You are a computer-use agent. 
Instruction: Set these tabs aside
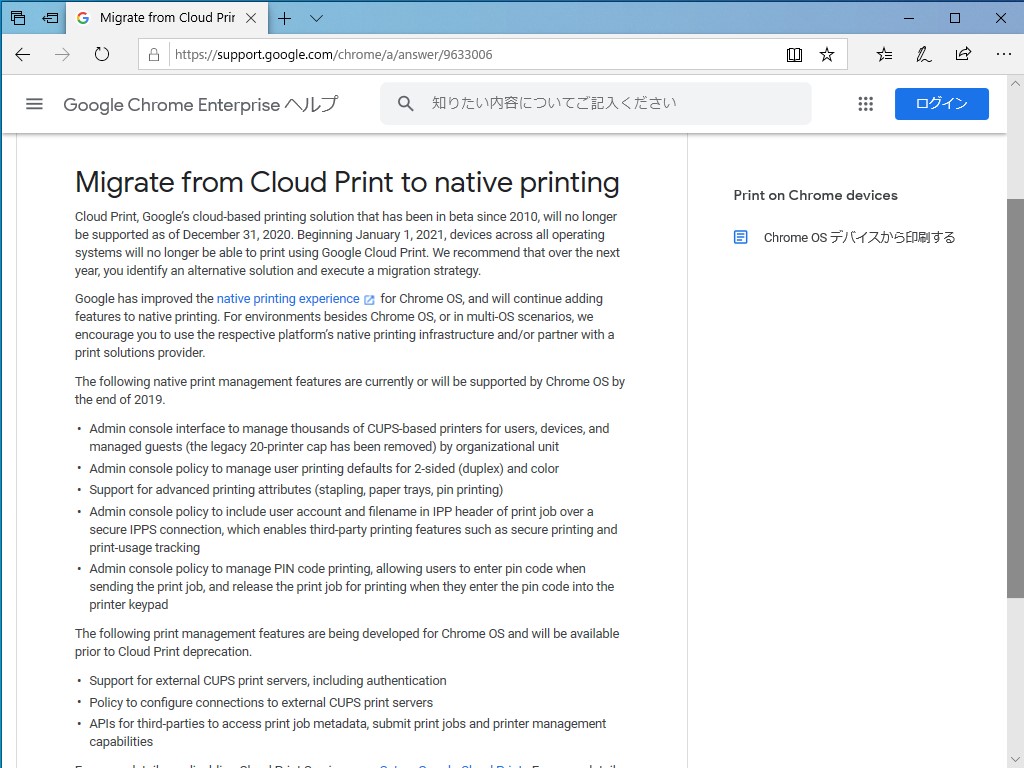pyautogui.click(x=50, y=18)
